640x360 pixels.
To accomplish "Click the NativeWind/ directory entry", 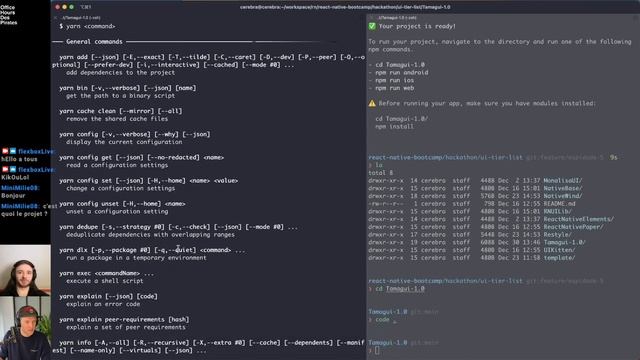I will coord(563,196).
